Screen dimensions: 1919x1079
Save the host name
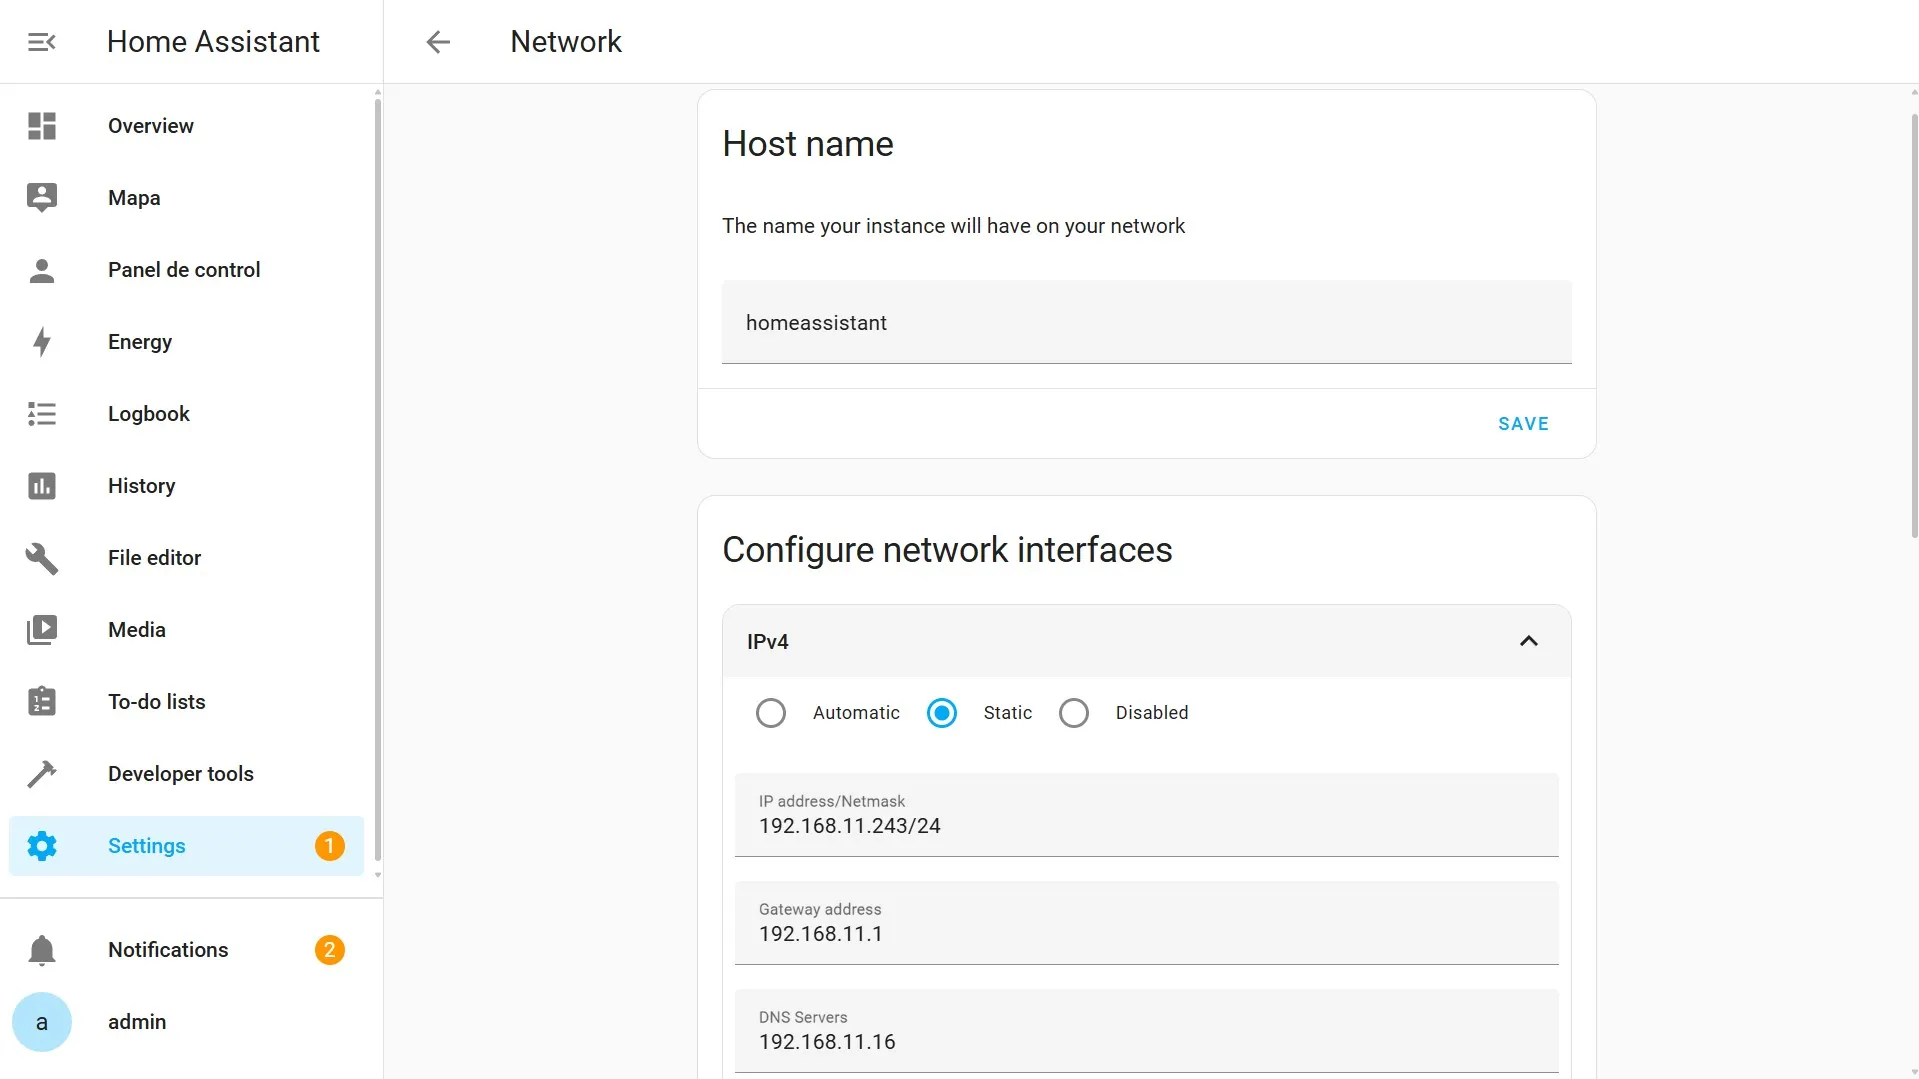click(1523, 424)
